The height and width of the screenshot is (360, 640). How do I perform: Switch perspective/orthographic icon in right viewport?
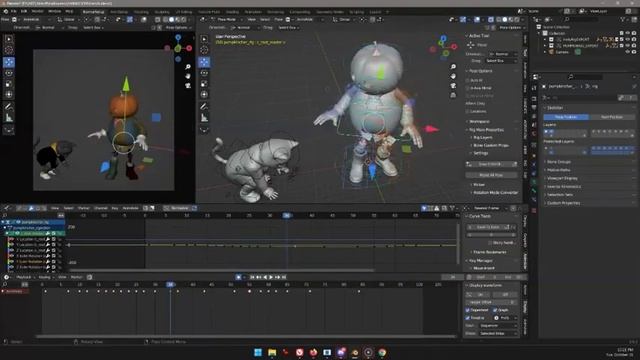453,95
